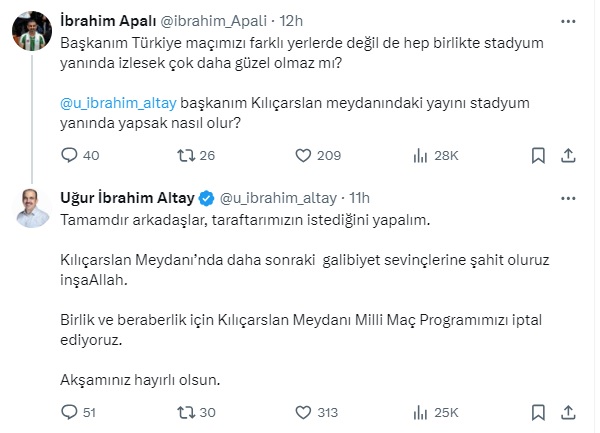Retweet İbrahim Apalı's tweet
The image size is (600, 433).
(185, 155)
